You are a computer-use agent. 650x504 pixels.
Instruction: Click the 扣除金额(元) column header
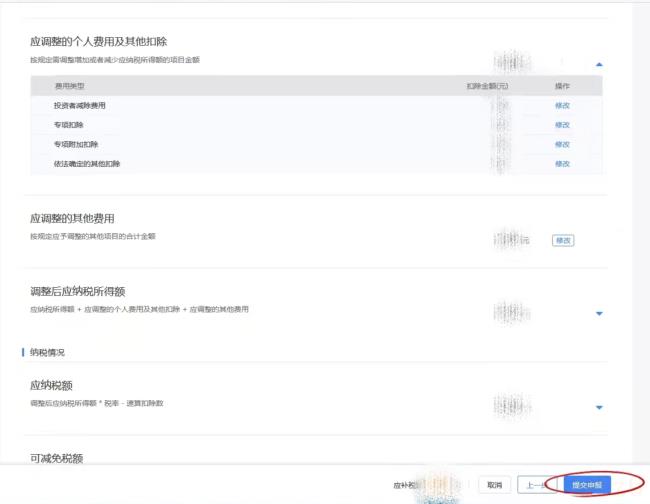pos(488,86)
